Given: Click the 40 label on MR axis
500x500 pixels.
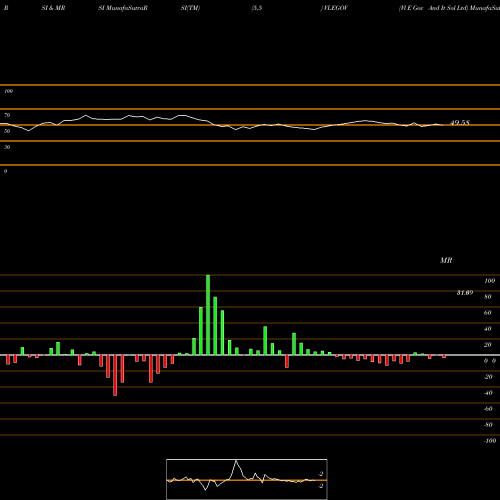Looking at the screenshot, I should pyautogui.click(x=488, y=329).
